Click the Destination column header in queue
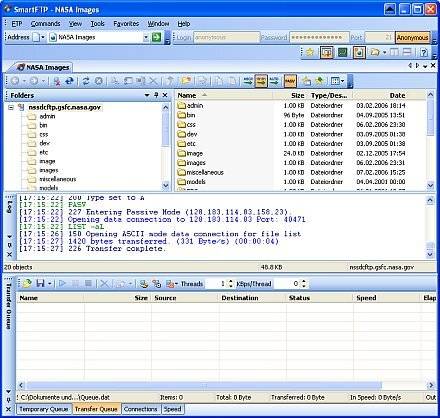440x418 pixels. (x=252, y=298)
